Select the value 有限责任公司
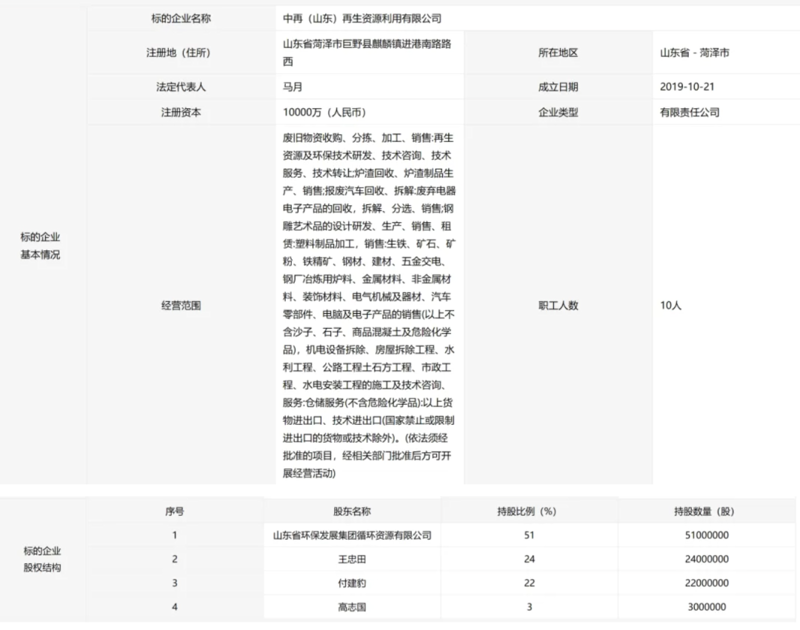800x630 pixels. [690, 112]
